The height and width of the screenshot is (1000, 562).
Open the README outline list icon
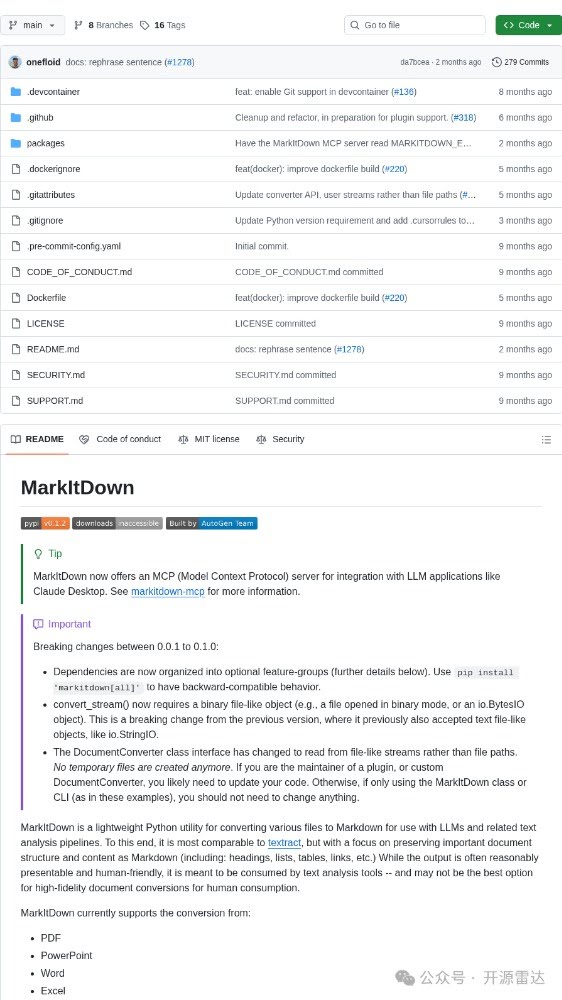546,439
